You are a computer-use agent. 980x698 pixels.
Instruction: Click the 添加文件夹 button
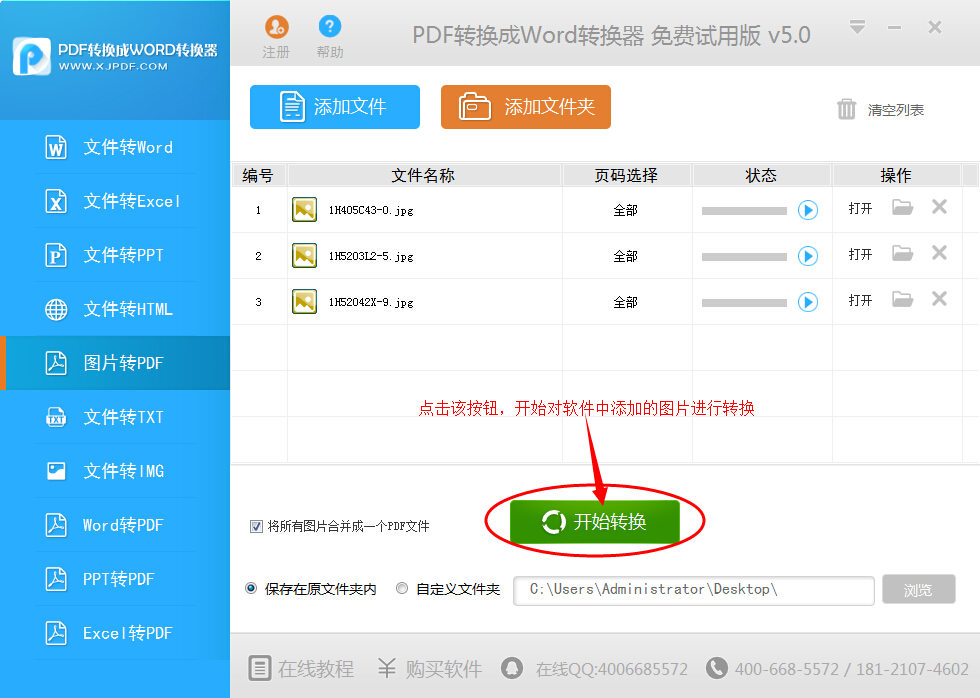tap(526, 107)
